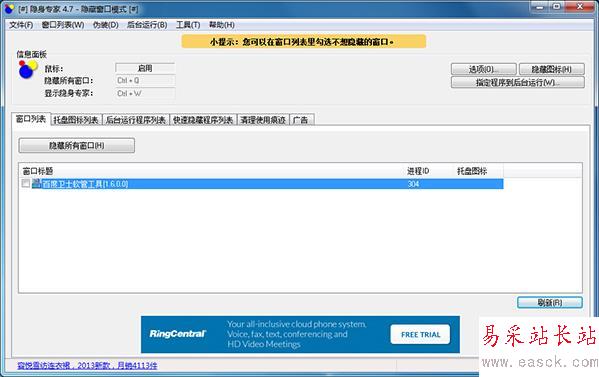599x377 pixels.
Task: Click the Ctrl+W hotkey field
Action: (145, 93)
